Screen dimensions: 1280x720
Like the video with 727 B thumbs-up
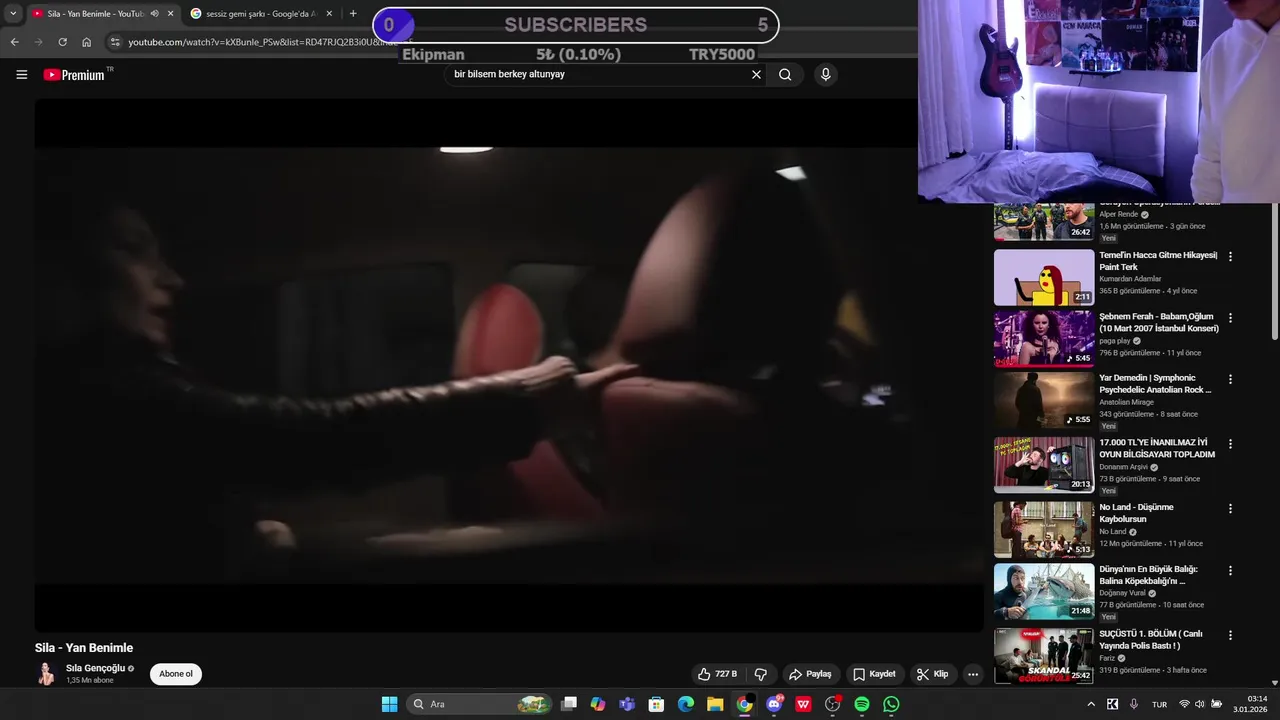coord(717,674)
